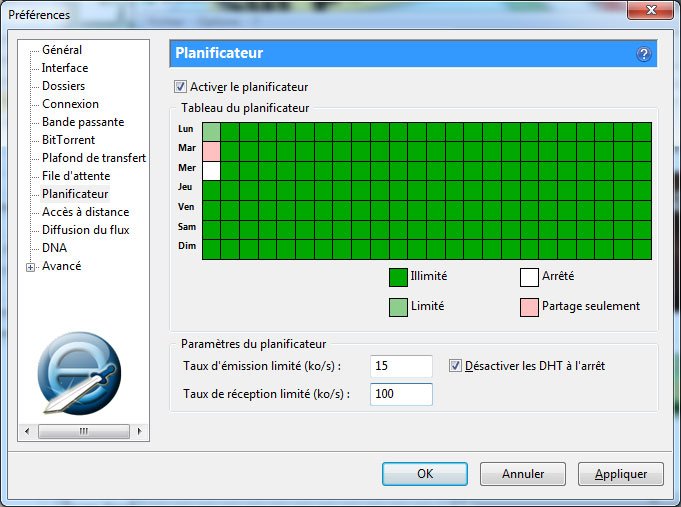Click the Annuler button
The image size is (681, 507).
(523, 474)
